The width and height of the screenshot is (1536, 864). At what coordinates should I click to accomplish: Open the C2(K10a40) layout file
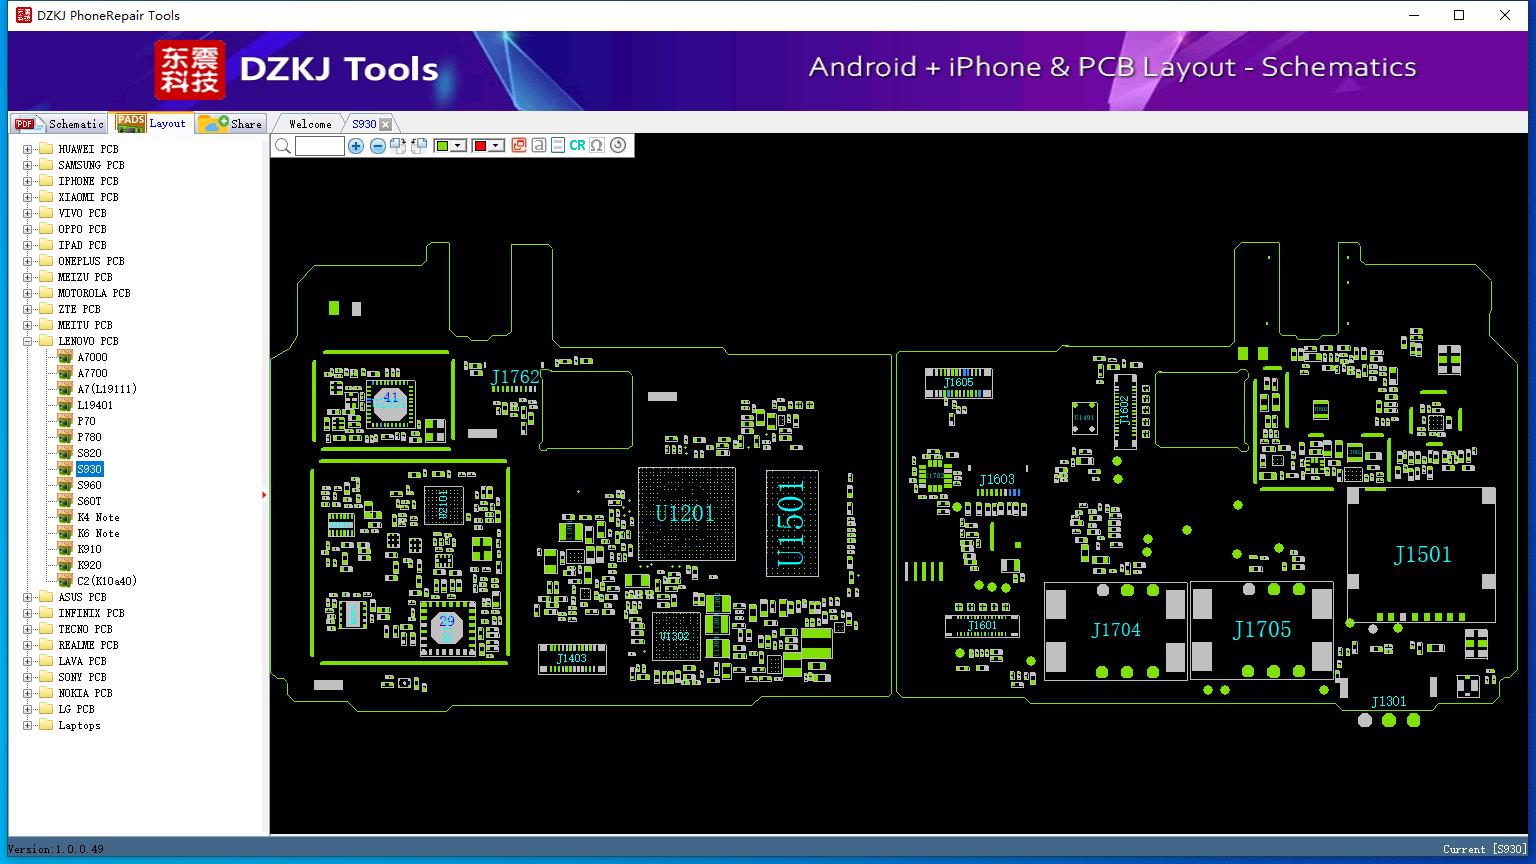[107, 581]
